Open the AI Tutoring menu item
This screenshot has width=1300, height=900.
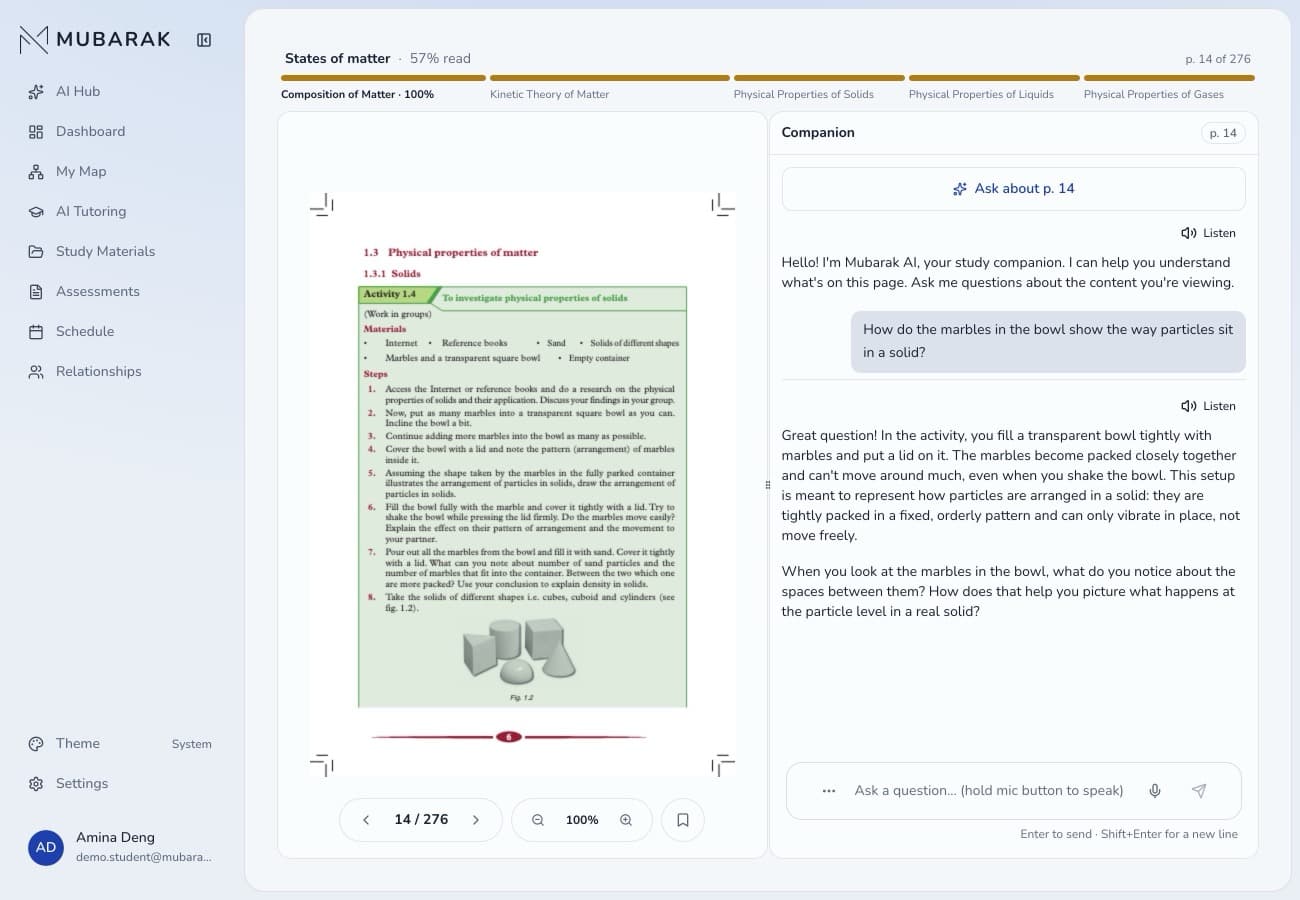[120, 211]
